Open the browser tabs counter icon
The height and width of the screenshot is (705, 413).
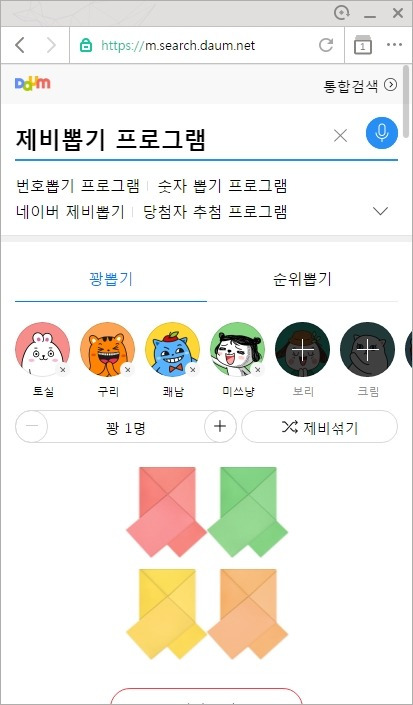tap(363, 45)
